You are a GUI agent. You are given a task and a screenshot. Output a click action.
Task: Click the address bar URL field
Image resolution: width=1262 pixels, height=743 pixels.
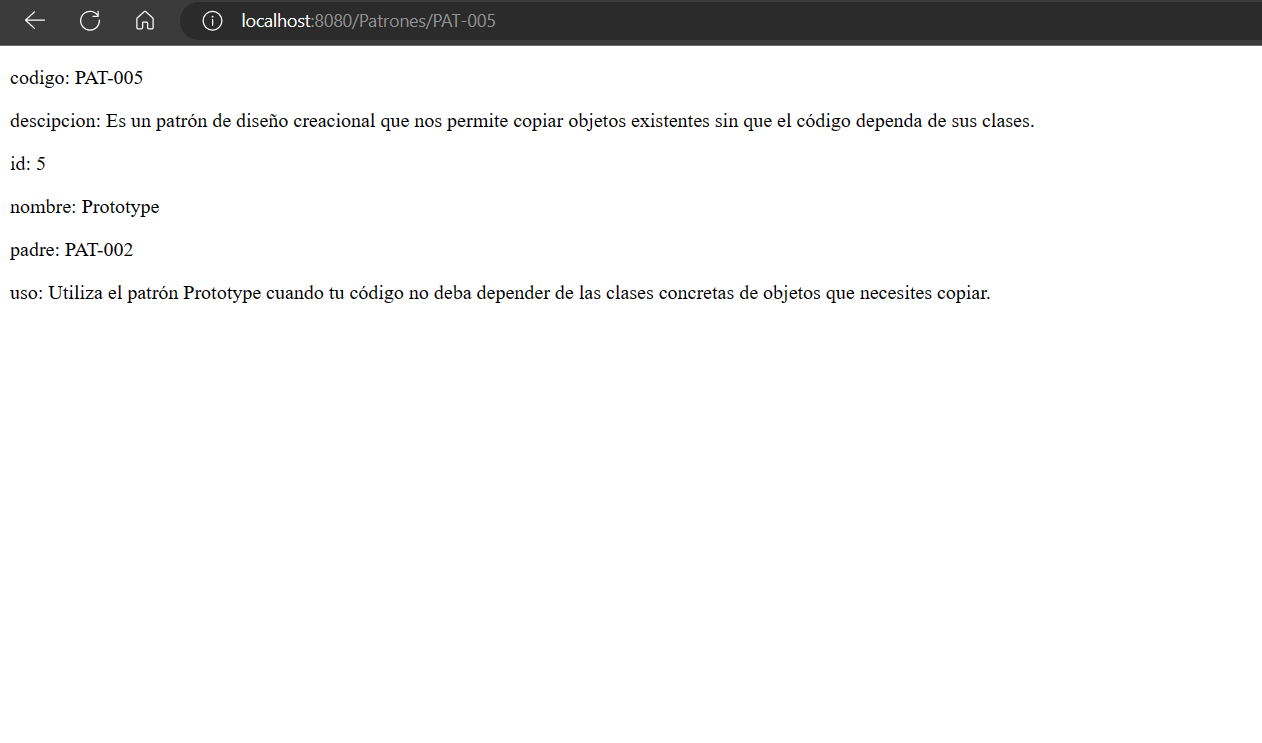pyautogui.click(x=600, y=20)
